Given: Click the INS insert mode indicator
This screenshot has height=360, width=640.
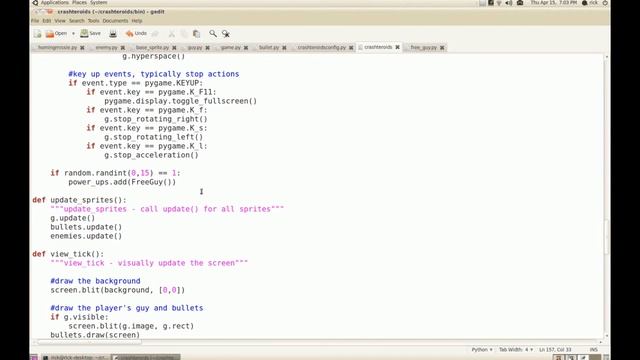Looking at the screenshot, I should [593, 350].
